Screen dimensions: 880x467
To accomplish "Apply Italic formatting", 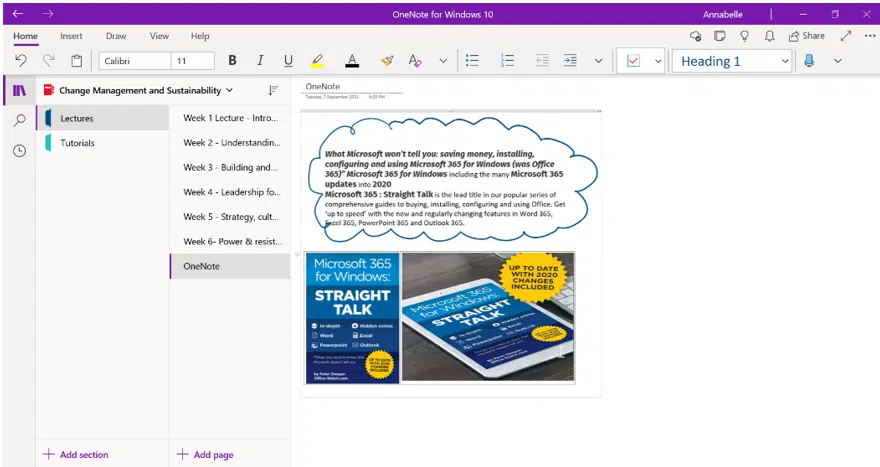I will pyautogui.click(x=260, y=61).
